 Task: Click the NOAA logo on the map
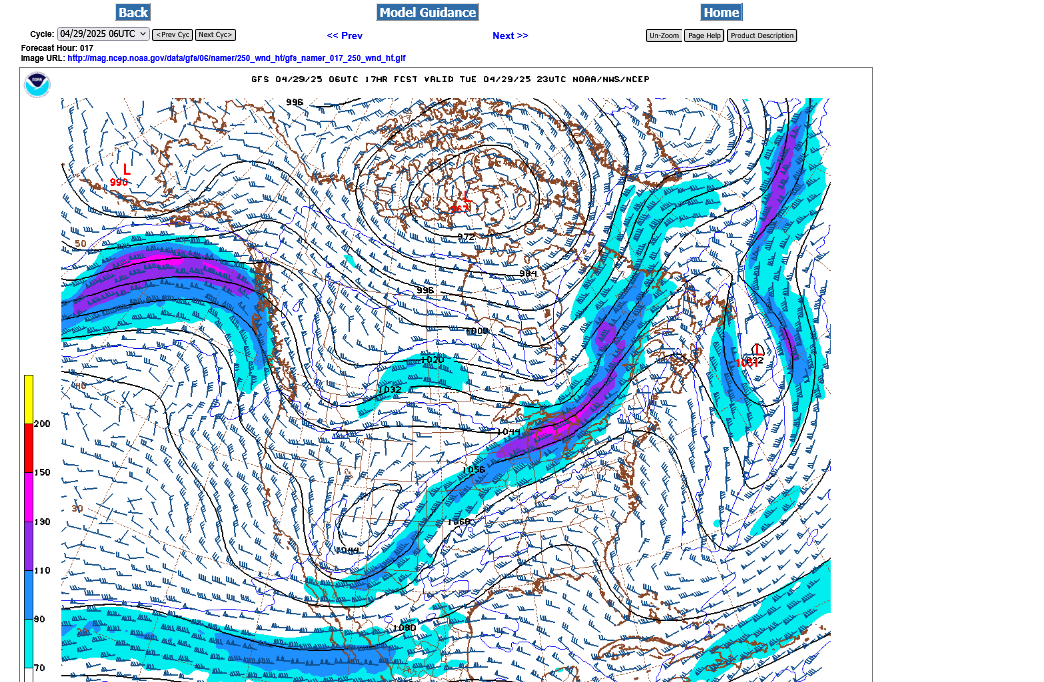coord(37,85)
